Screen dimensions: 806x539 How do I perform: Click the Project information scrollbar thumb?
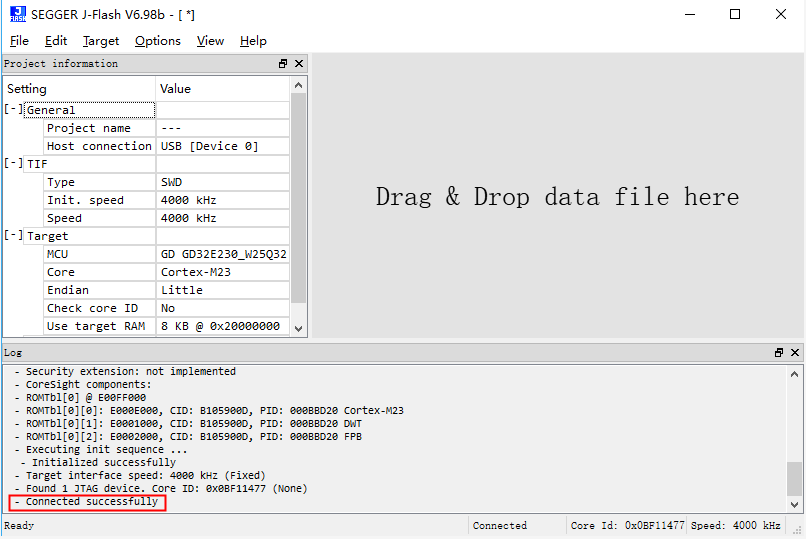298,198
